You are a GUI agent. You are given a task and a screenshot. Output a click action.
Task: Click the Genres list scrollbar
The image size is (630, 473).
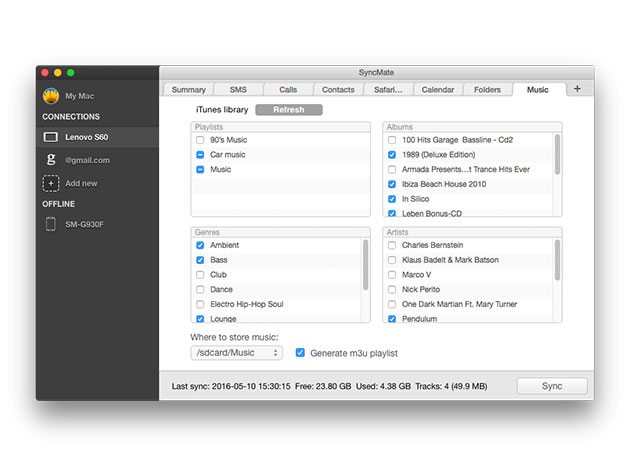coord(365,265)
